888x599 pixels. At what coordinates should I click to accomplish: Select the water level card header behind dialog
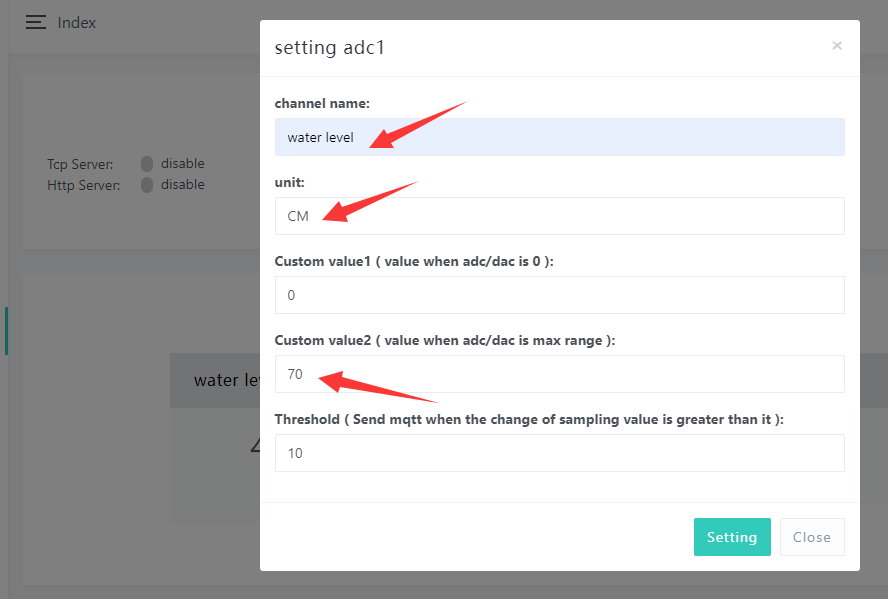point(215,380)
